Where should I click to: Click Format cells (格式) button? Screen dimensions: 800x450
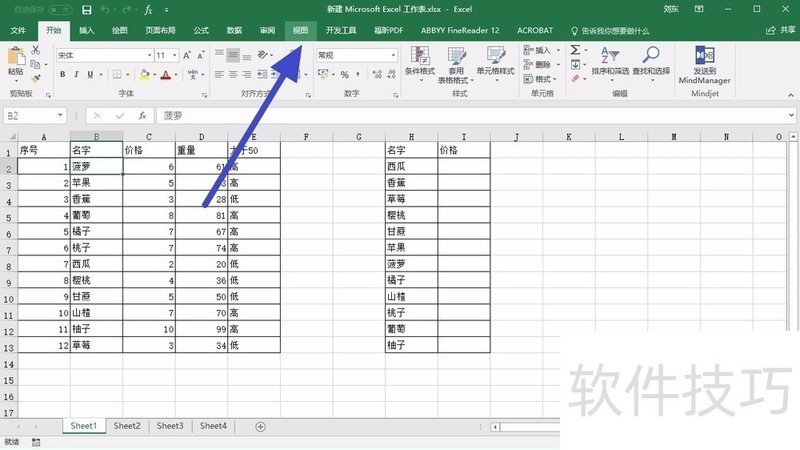pos(540,79)
